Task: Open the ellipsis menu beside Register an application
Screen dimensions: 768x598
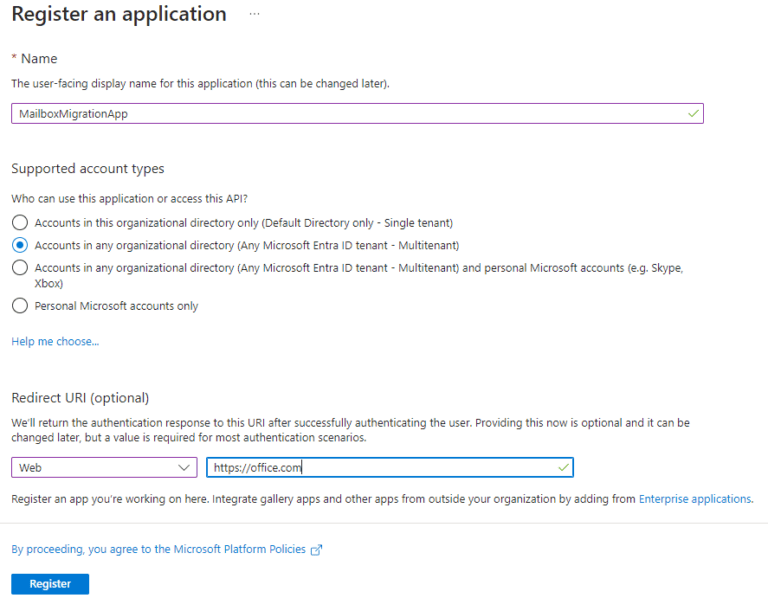Action: click(x=254, y=14)
